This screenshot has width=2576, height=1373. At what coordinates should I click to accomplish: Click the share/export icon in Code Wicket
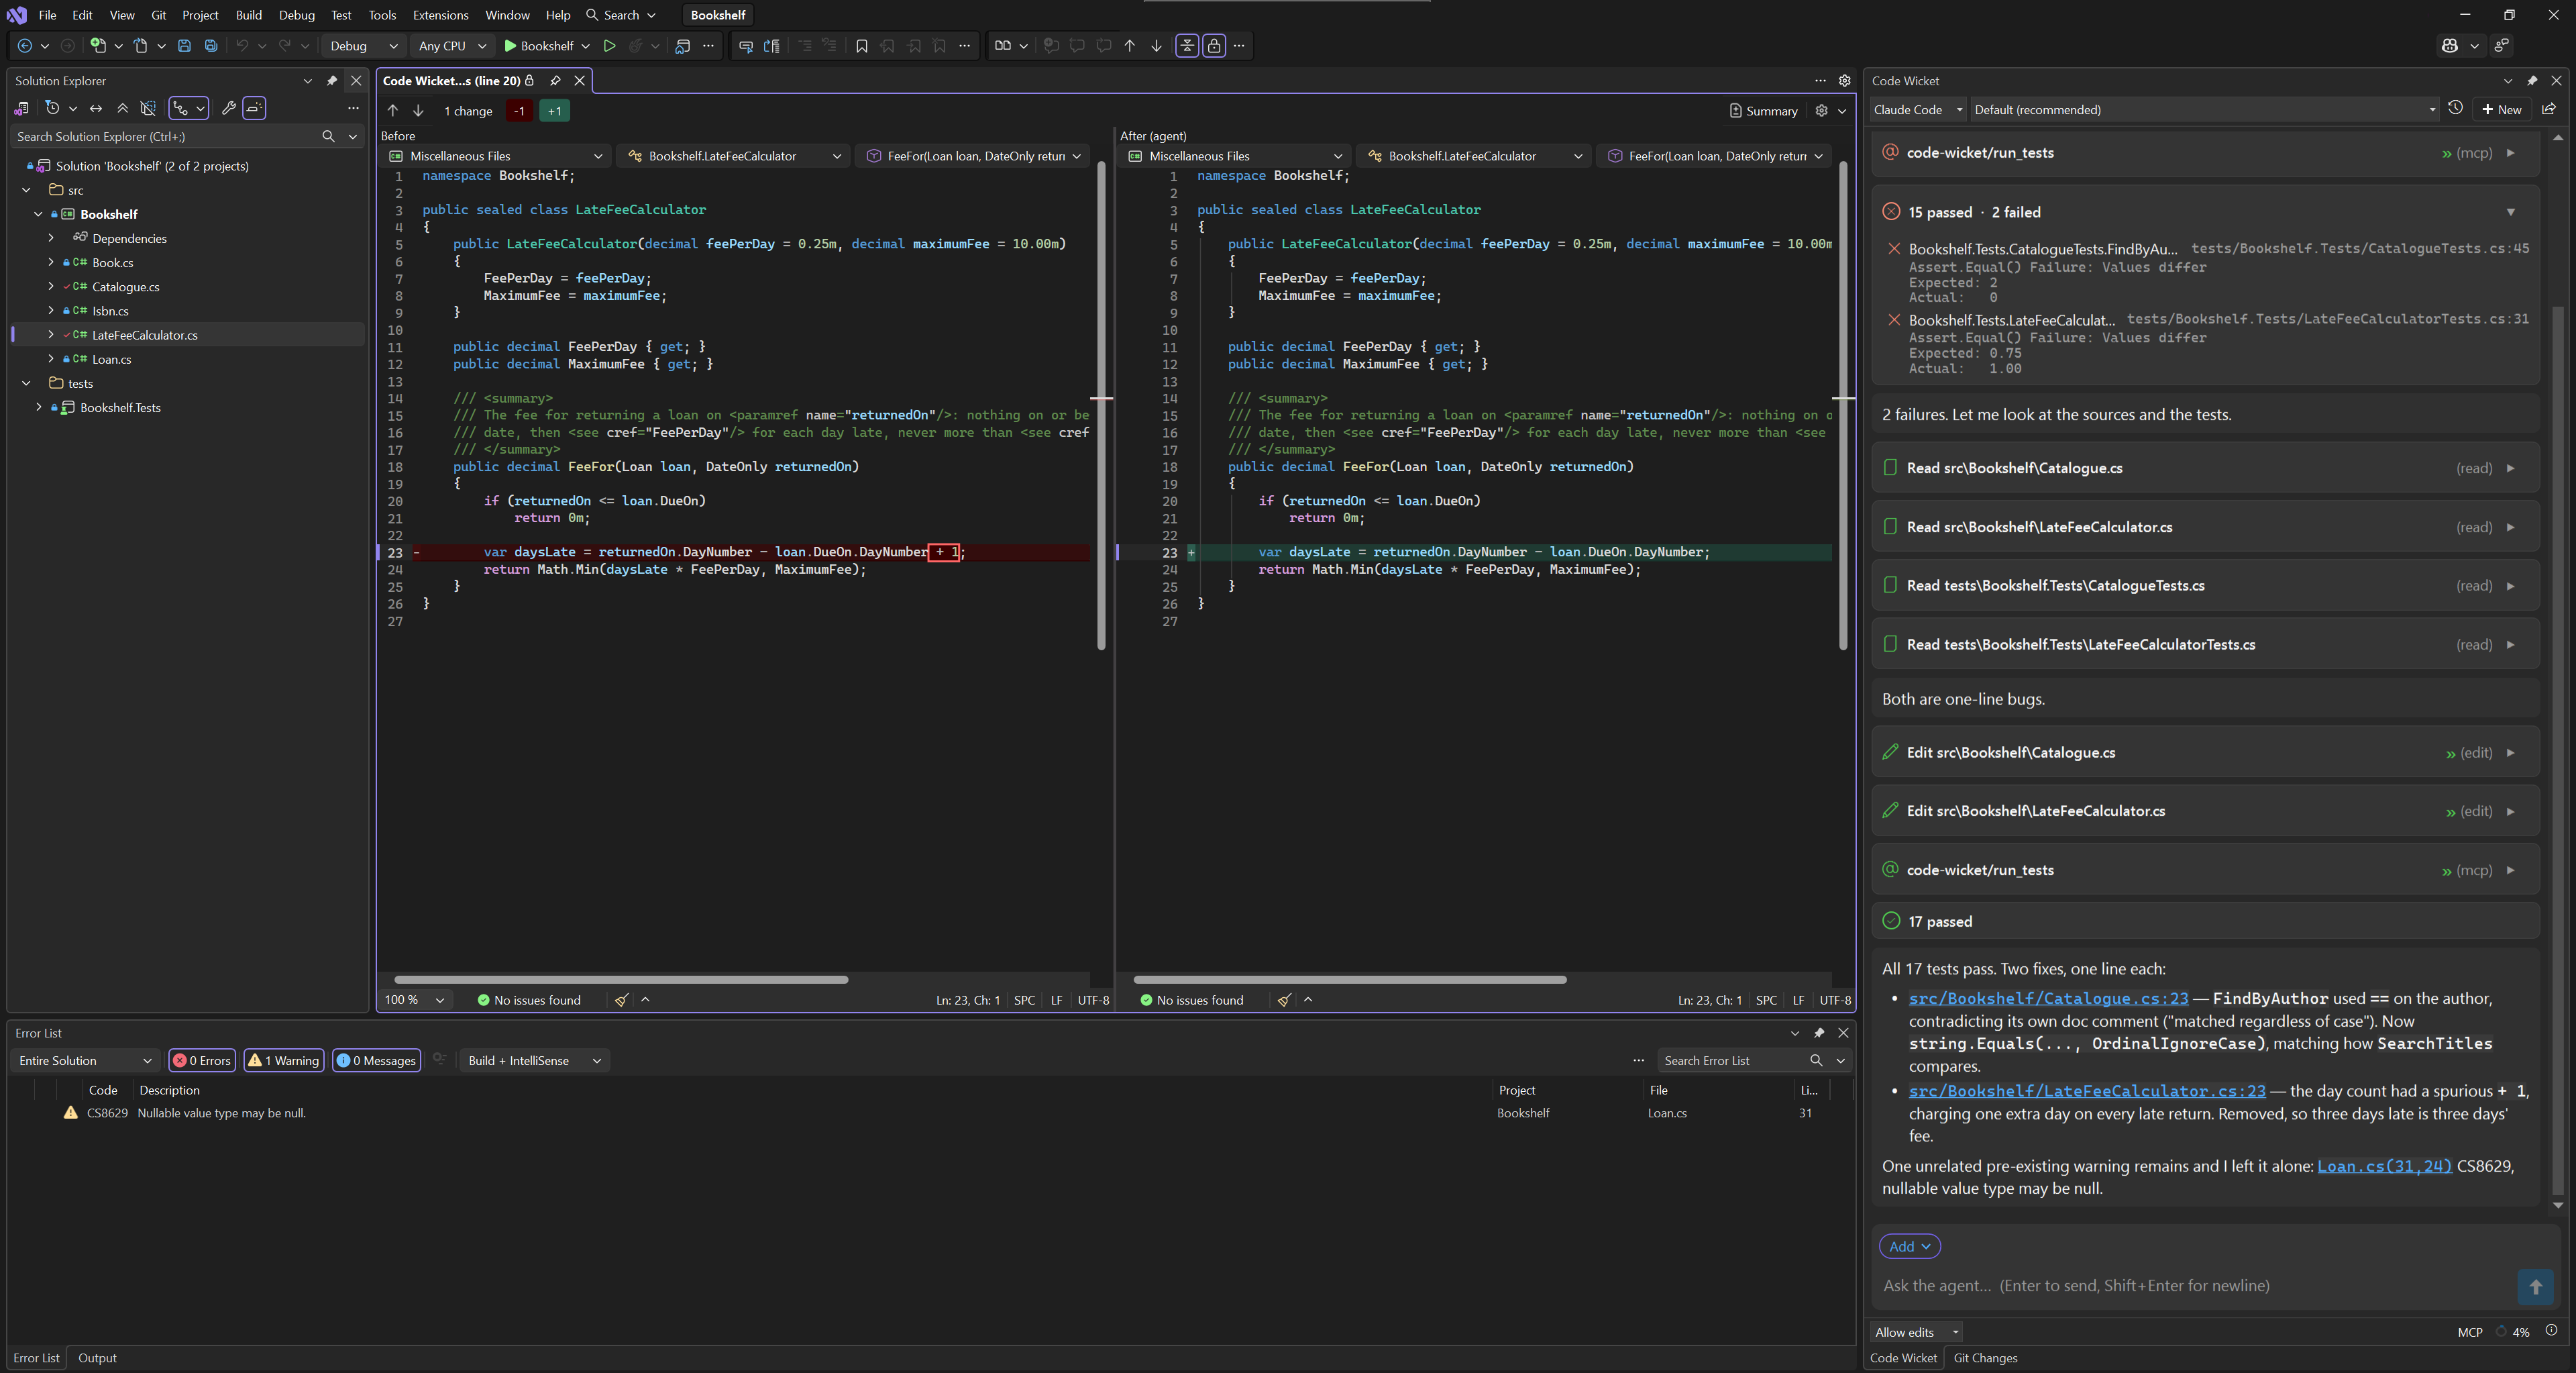2549,109
